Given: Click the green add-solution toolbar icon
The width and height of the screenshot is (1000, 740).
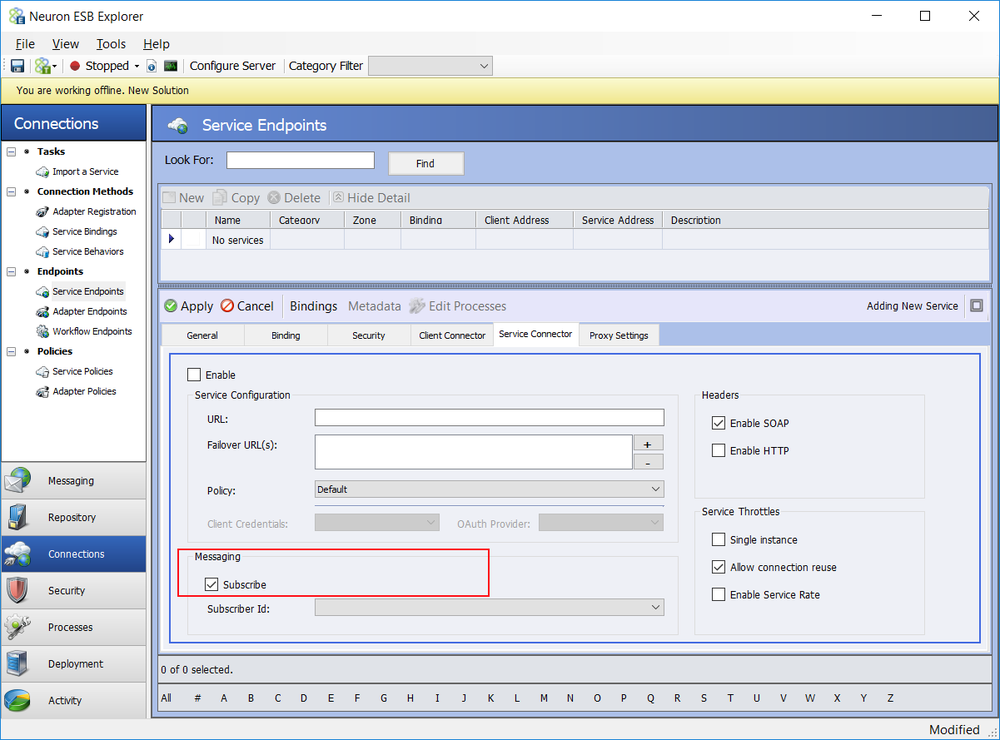Looking at the screenshot, I should click(x=45, y=66).
